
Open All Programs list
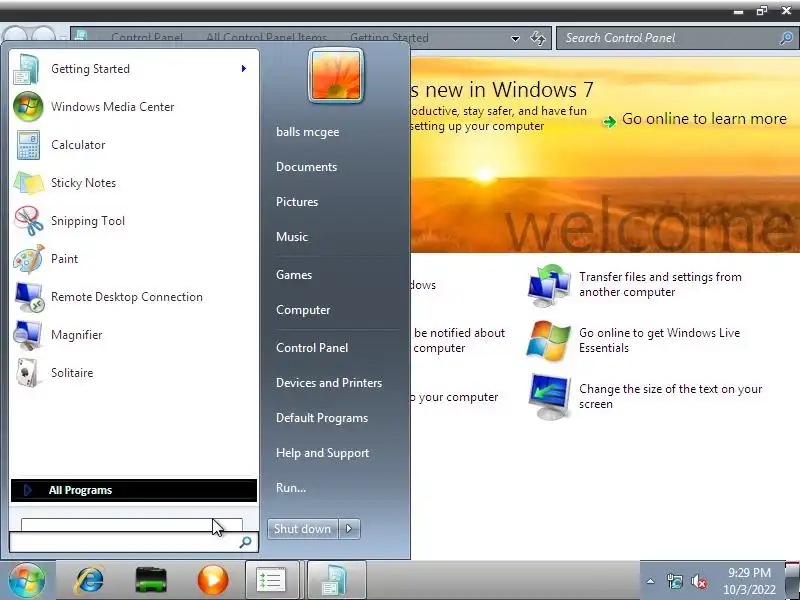(134, 490)
